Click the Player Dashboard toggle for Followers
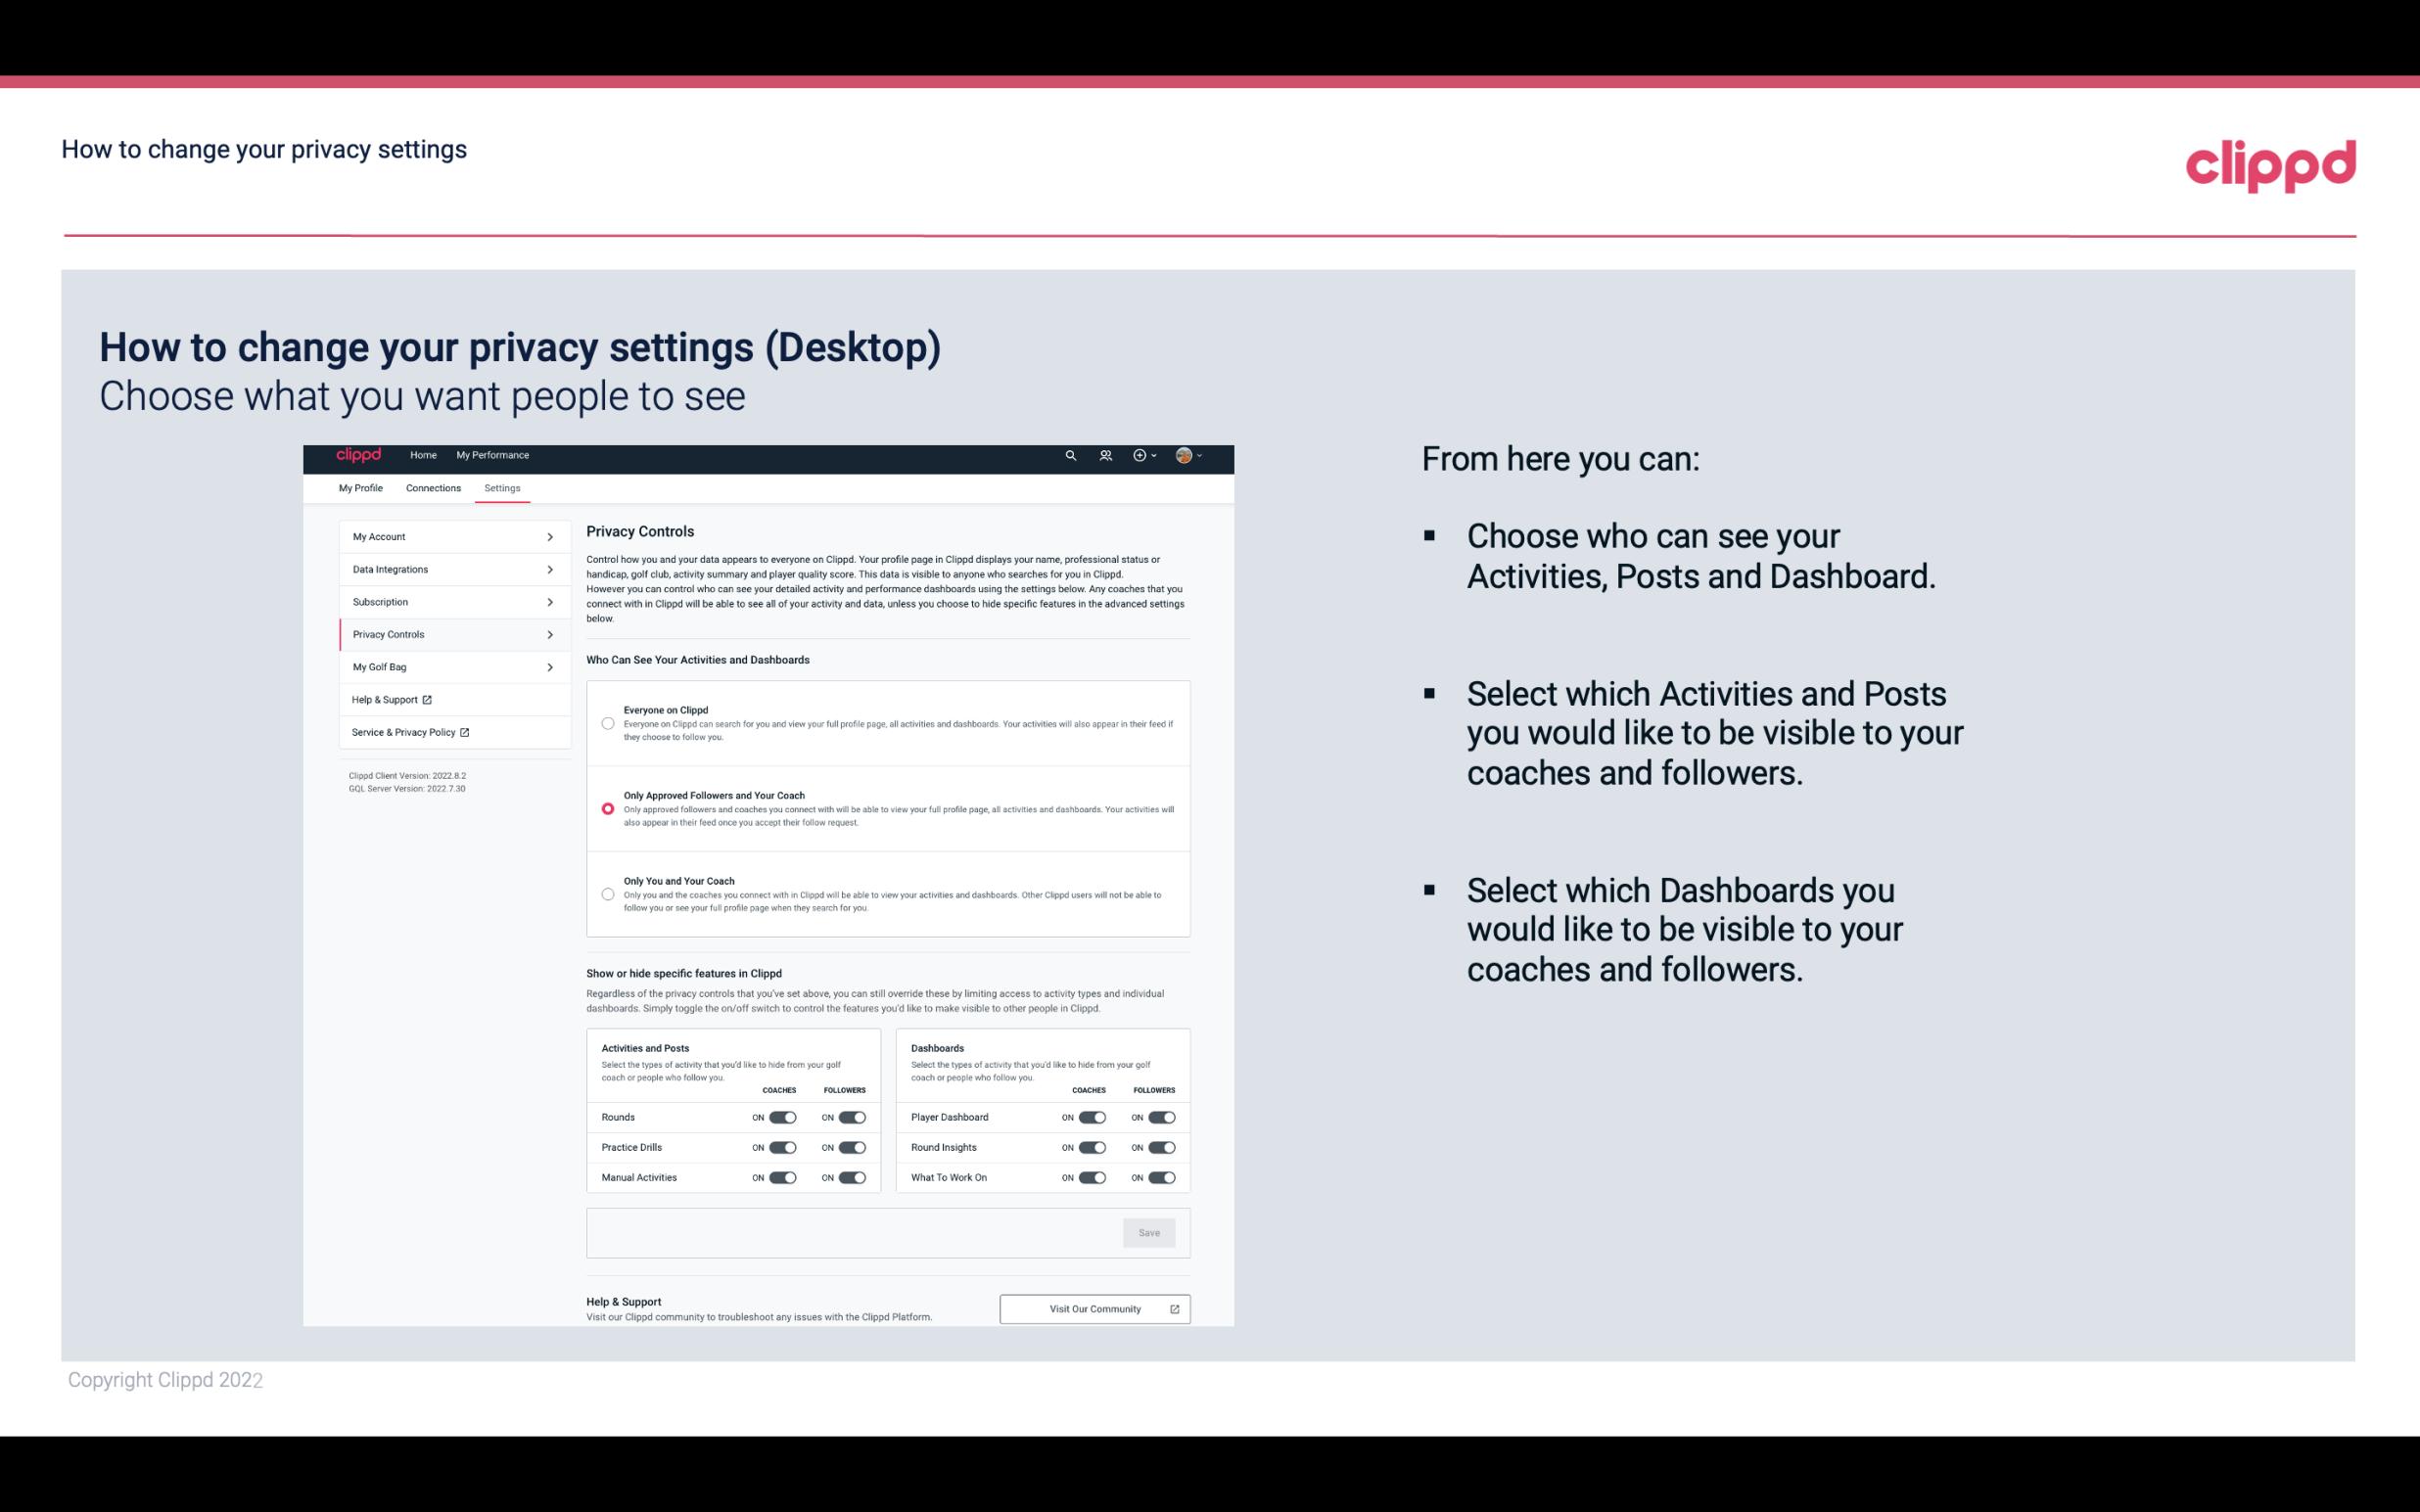This screenshot has height=1512, width=2420. pyautogui.click(x=1160, y=1117)
